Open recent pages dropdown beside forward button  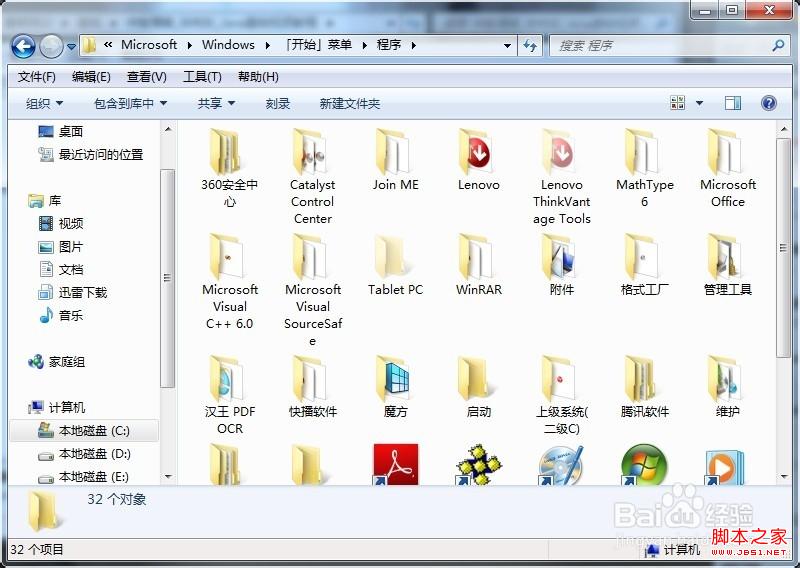71,46
